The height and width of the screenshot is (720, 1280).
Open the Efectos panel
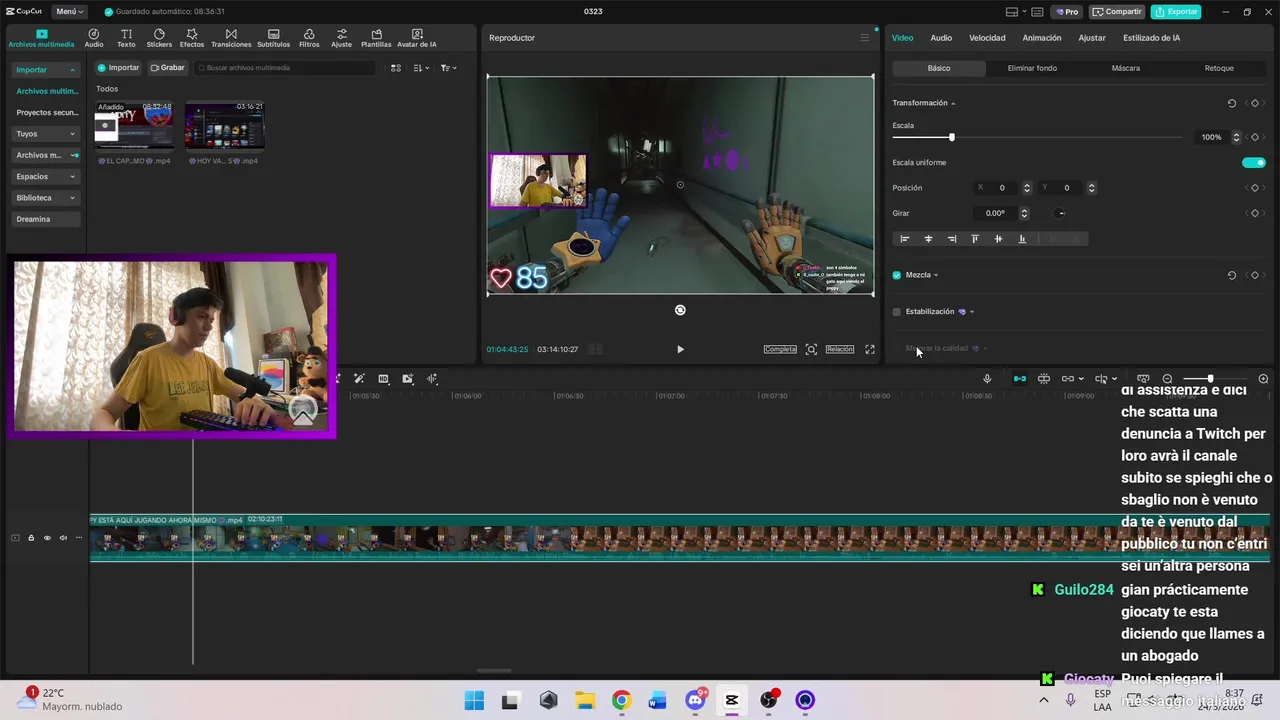click(192, 38)
